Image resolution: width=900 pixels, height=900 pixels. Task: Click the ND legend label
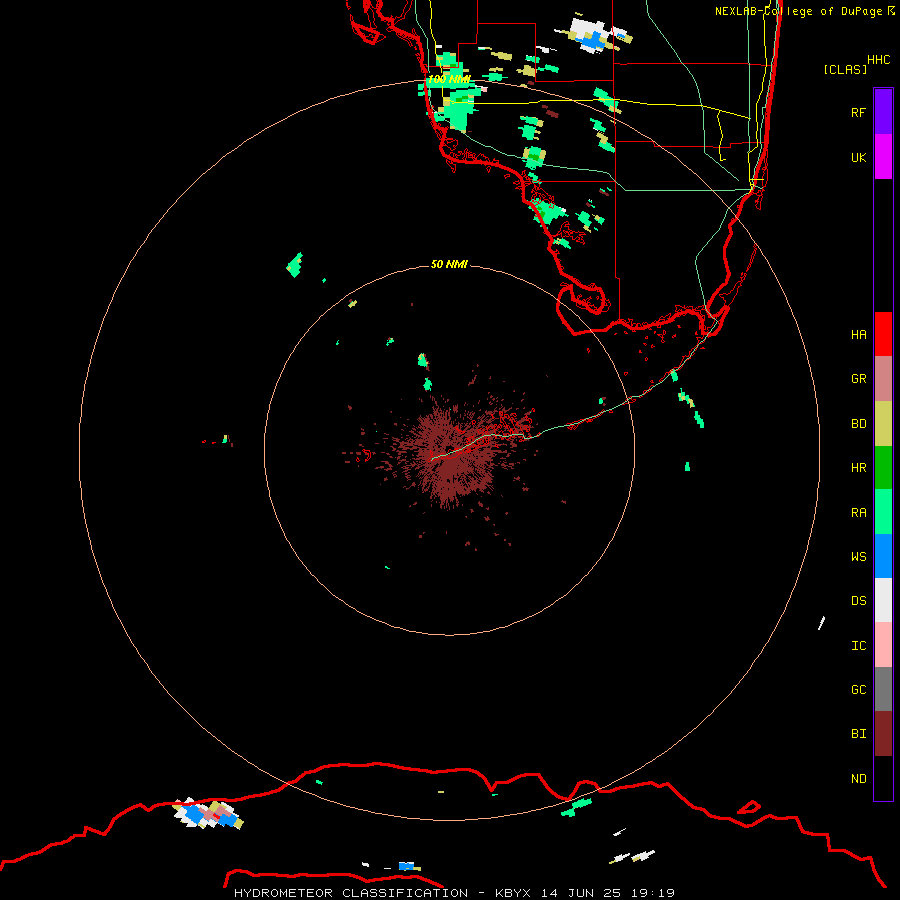point(858,778)
